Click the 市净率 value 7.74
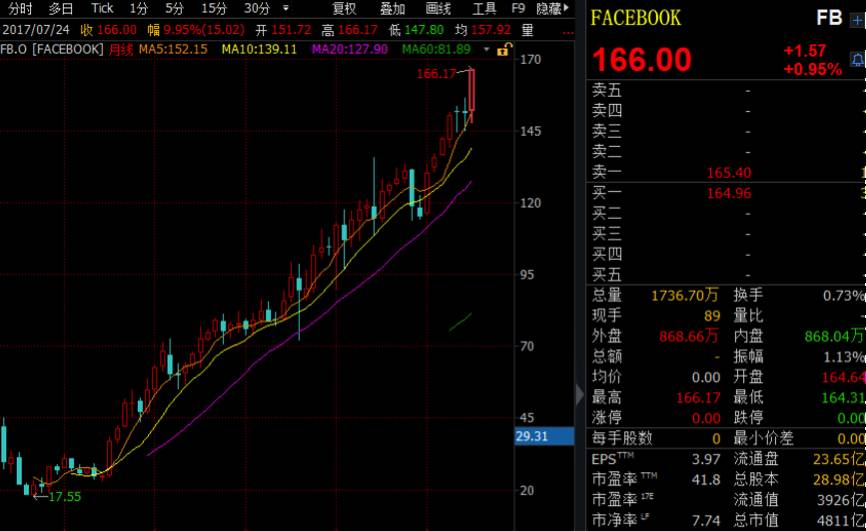The image size is (866, 531). point(706,521)
